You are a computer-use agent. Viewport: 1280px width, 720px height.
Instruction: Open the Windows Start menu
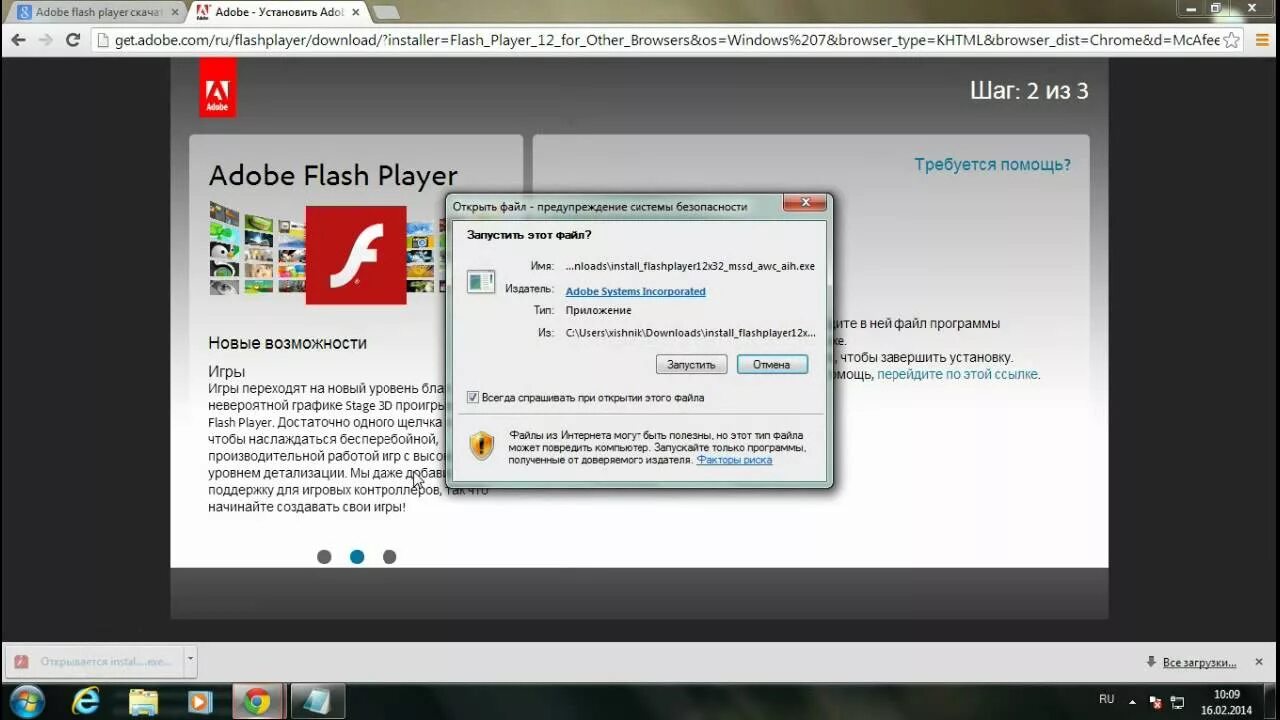(26, 701)
